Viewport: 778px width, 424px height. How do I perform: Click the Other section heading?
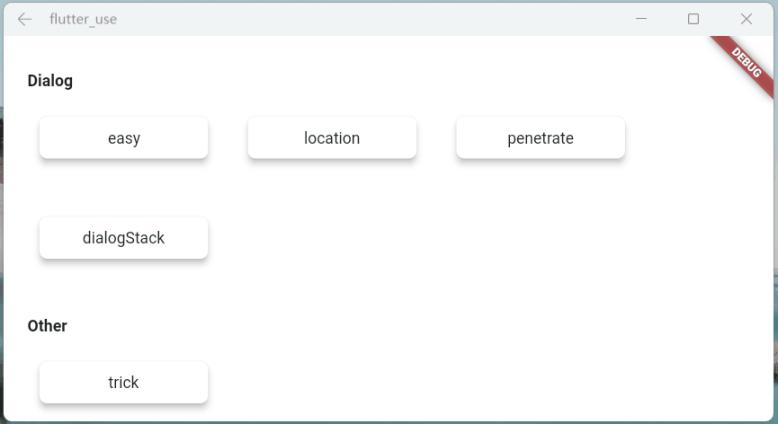[x=47, y=326]
